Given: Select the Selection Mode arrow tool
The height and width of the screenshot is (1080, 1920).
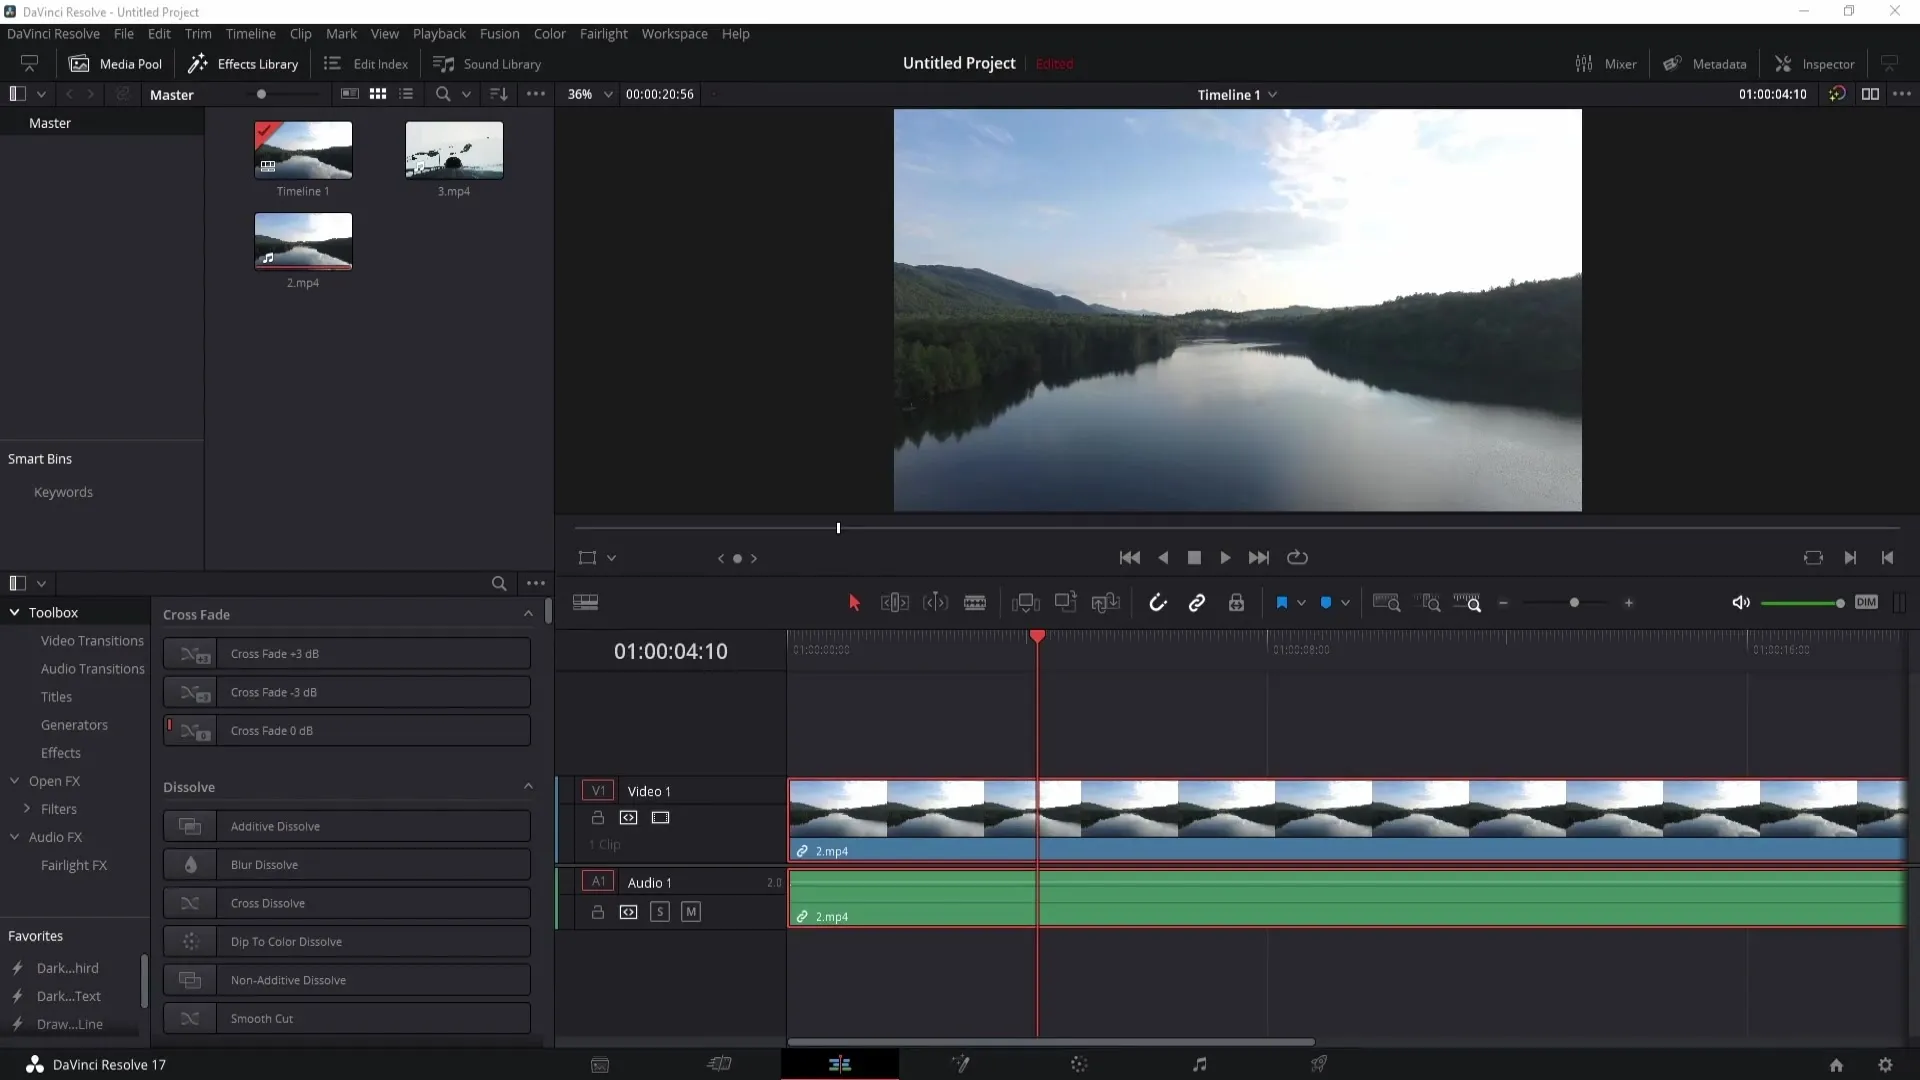Looking at the screenshot, I should [x=854, y=603].
